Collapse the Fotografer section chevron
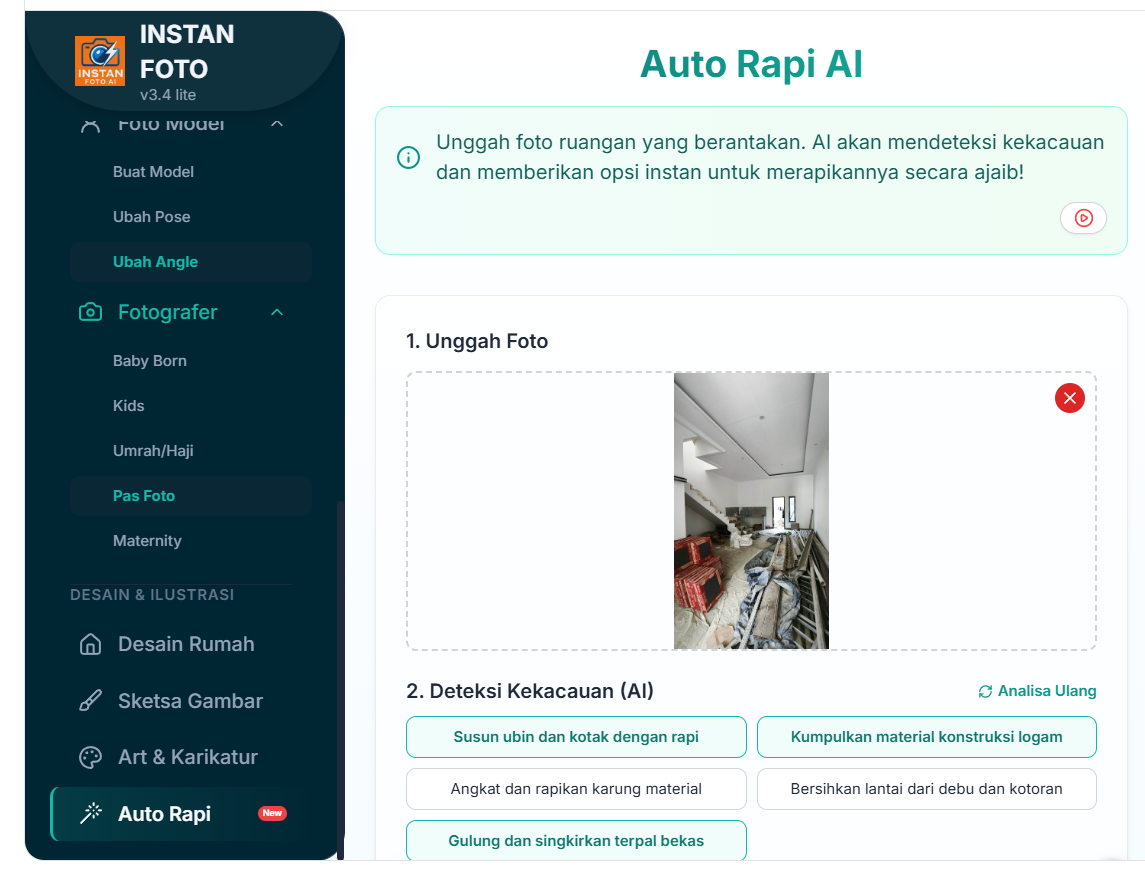This screenshot has height=887, width=1145. pos(277,312)
